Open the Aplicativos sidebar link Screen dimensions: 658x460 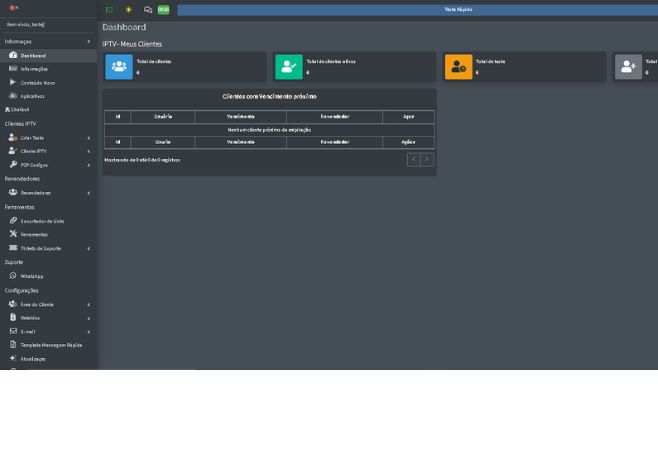click(x=32, y=96)
